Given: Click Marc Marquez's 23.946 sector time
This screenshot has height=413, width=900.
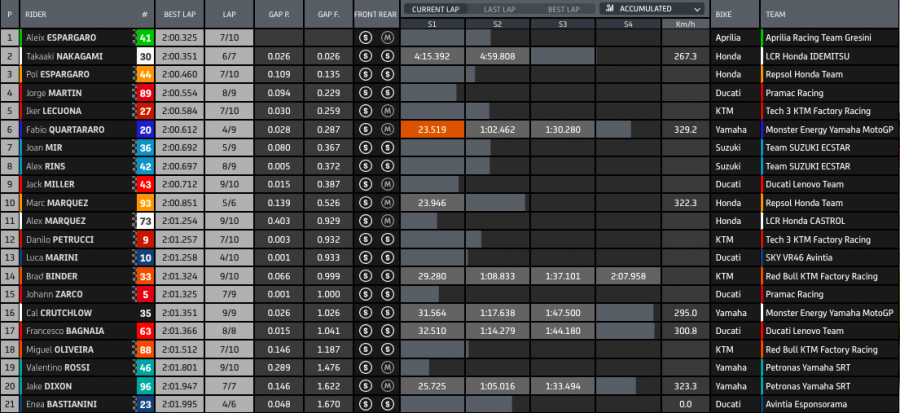Looking at the screenshot, I should pos(432,203).
